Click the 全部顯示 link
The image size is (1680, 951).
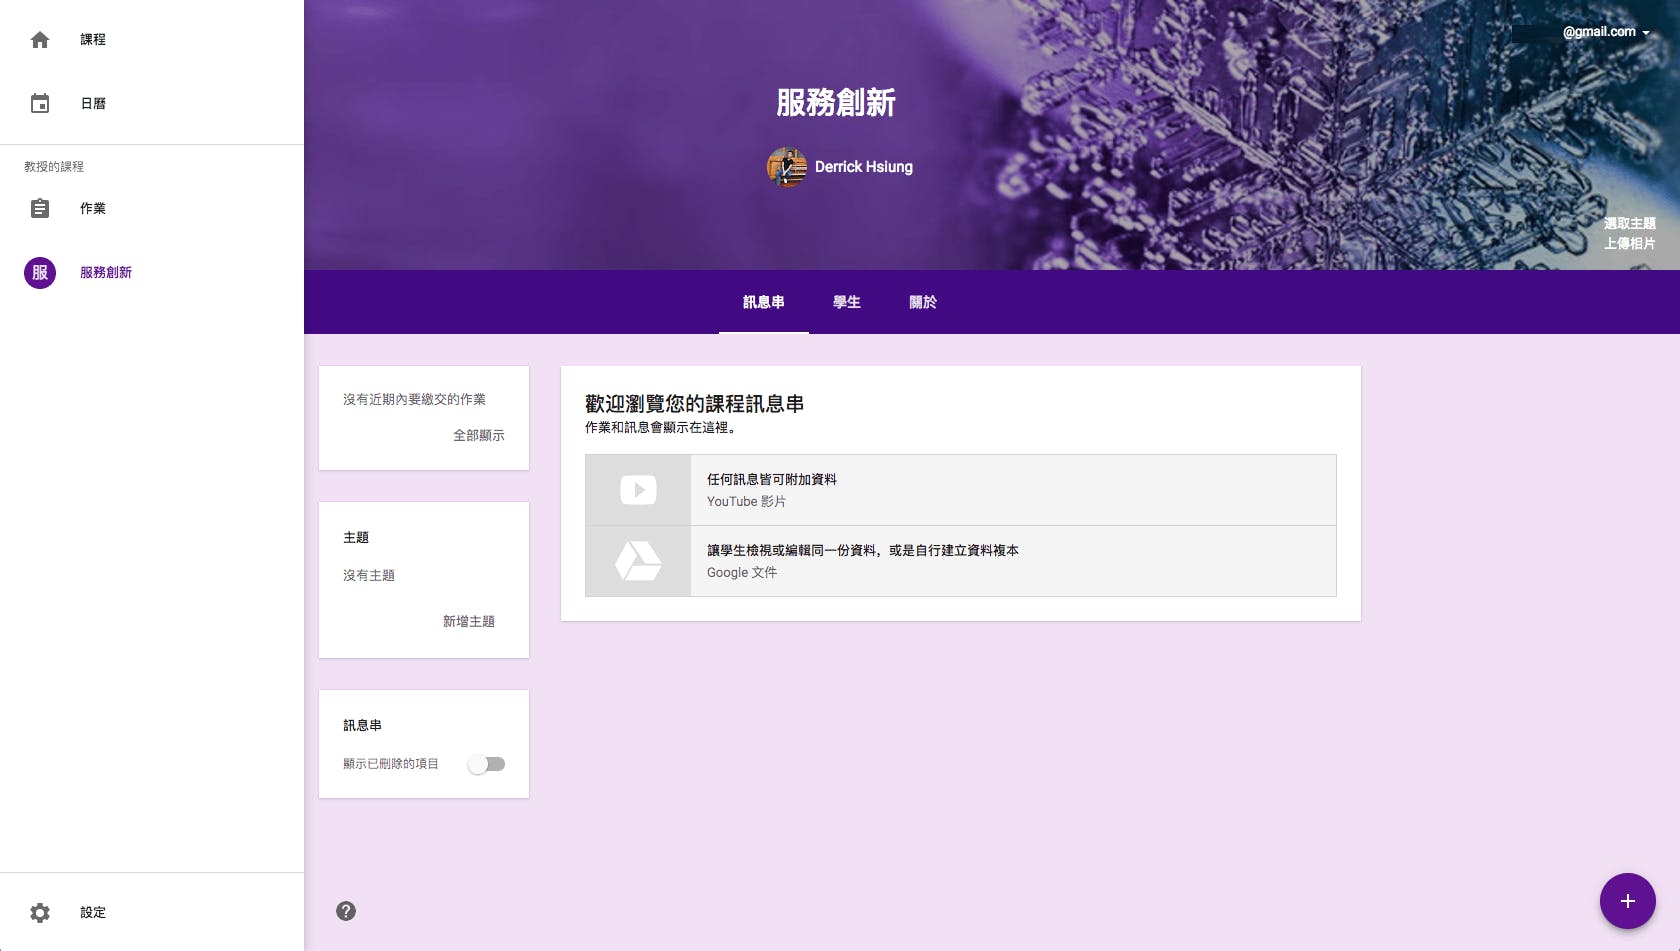coord(477,435)
